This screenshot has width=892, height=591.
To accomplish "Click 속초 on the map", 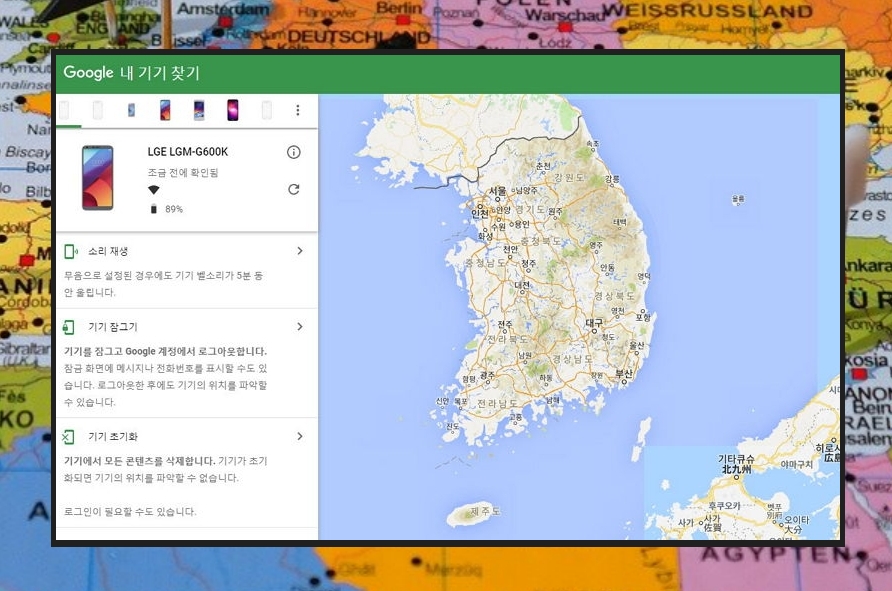I will (x=593, y=144).
